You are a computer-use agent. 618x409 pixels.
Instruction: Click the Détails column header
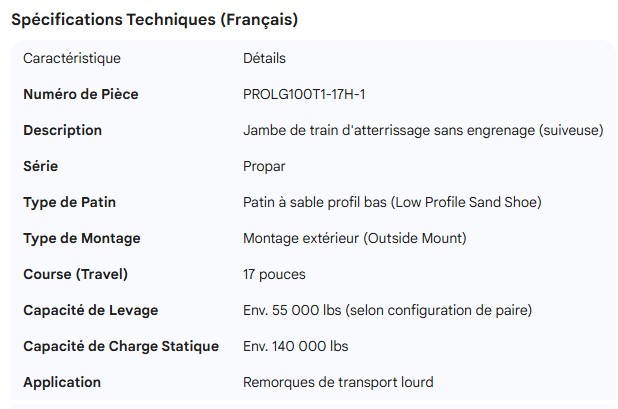tap(264, 58)
